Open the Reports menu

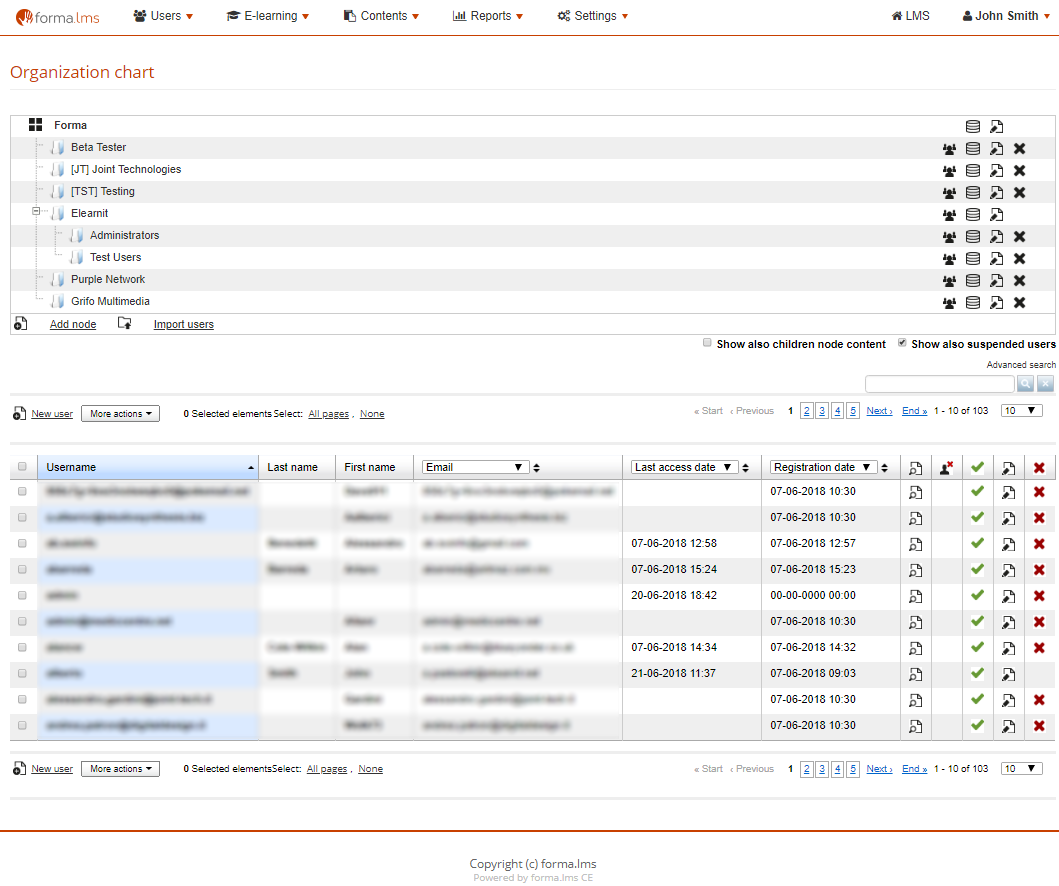coord(487,16)
